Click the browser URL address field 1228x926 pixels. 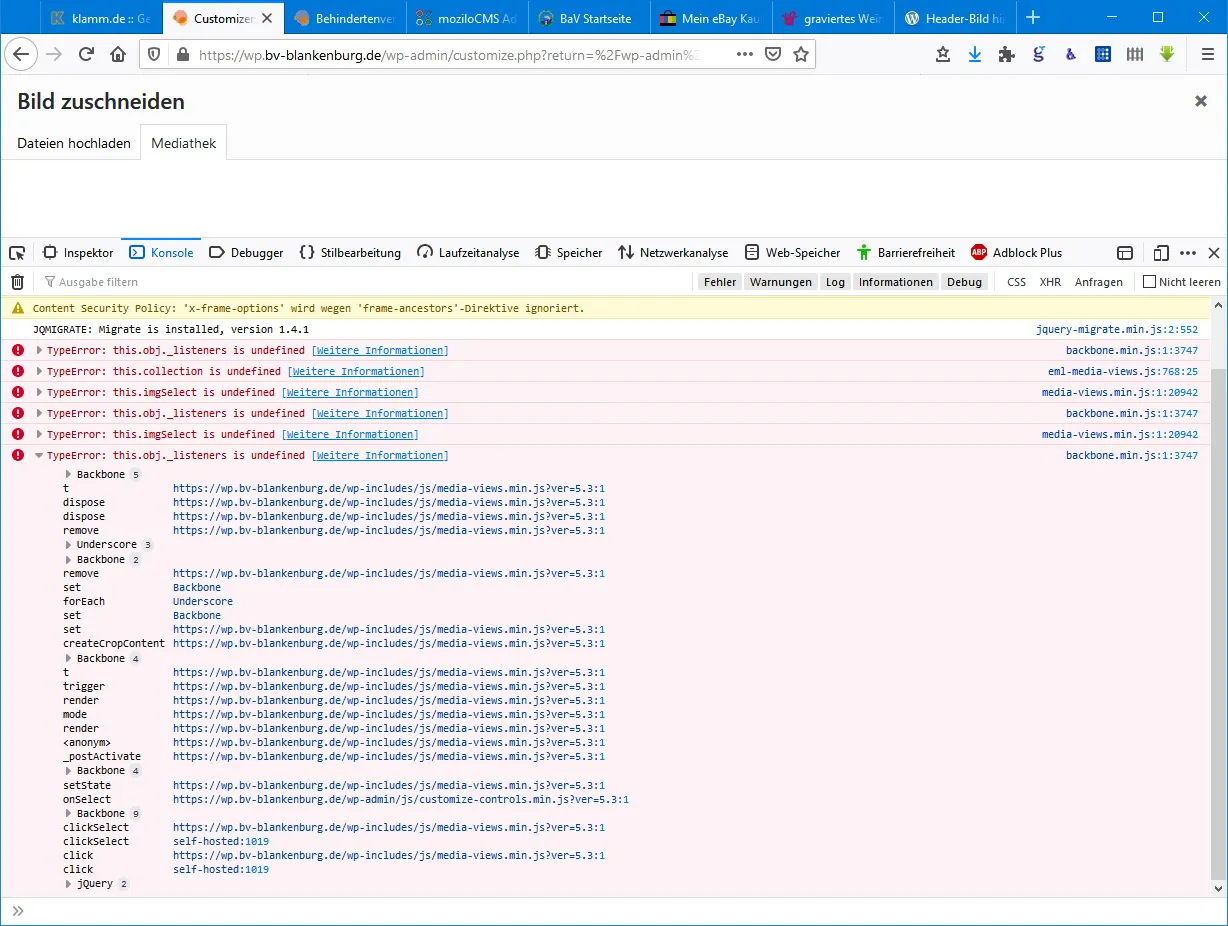[x=445, y=55]
